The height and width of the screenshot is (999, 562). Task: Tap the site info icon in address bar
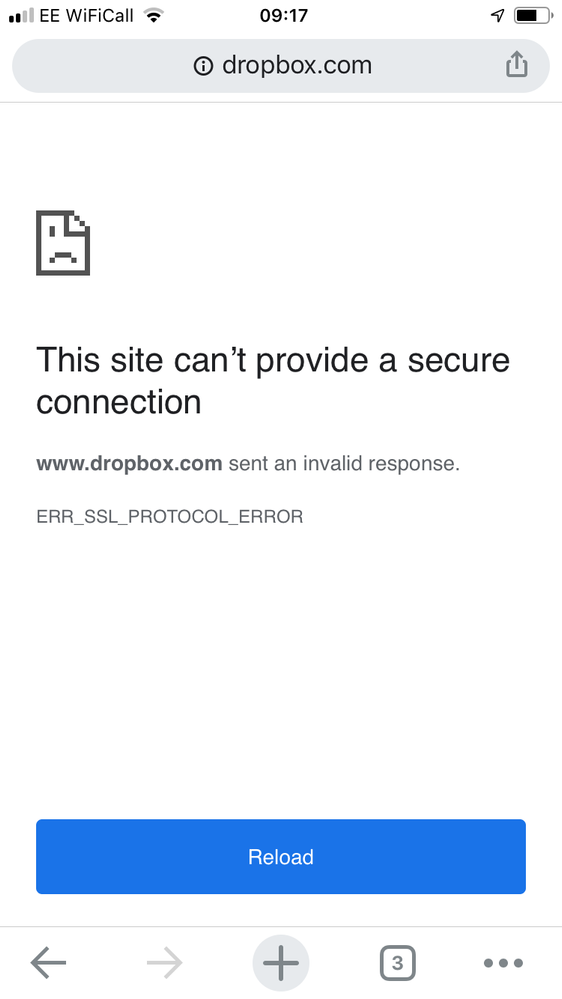point(203,66)
